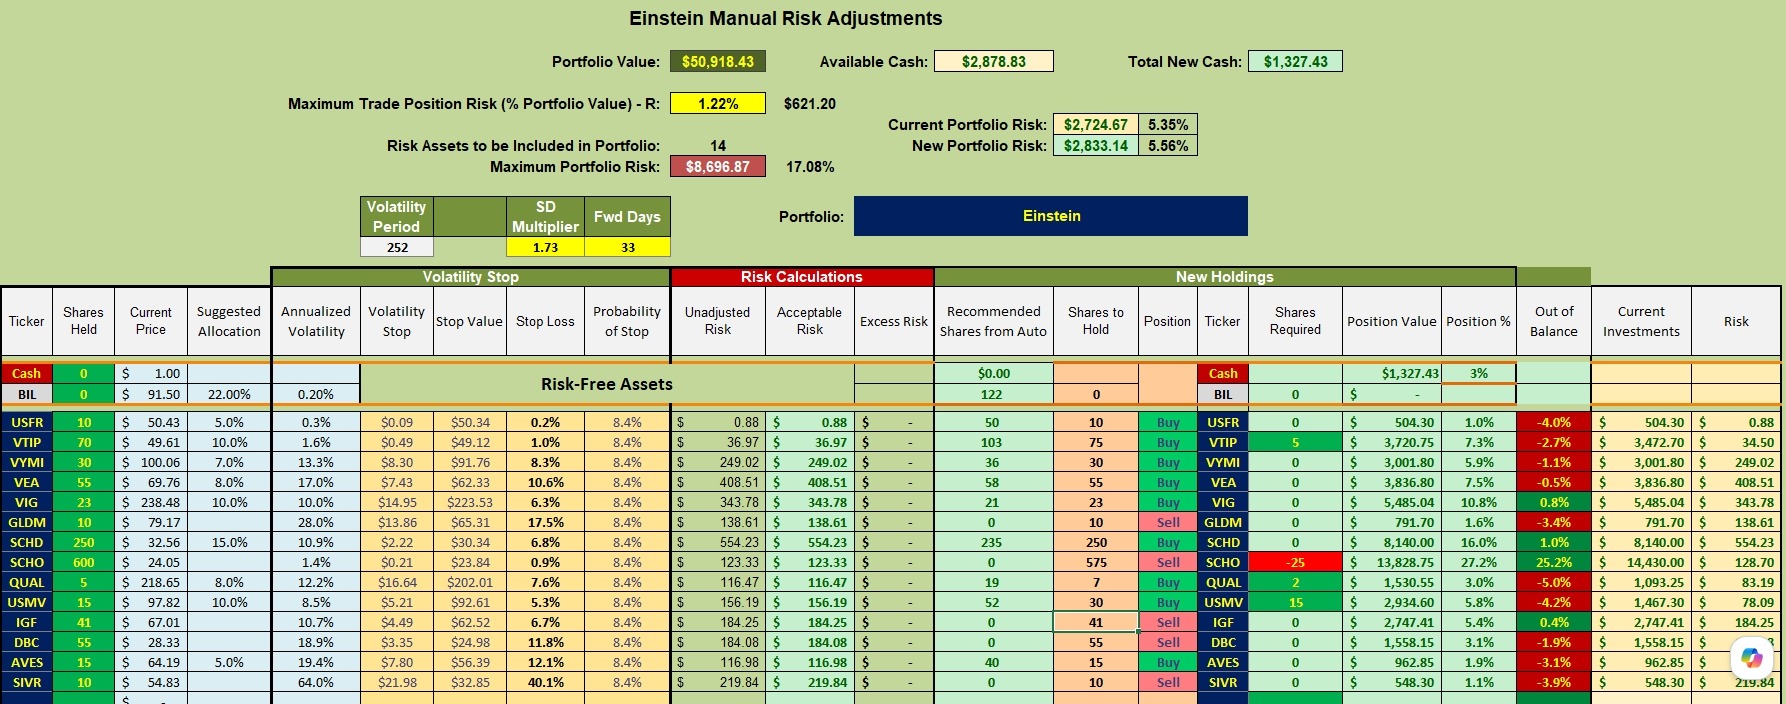1786x704 pixels.
Task: Click the red Risk Calculations section header
Action: pyautogui.click(x=802, y=277)
